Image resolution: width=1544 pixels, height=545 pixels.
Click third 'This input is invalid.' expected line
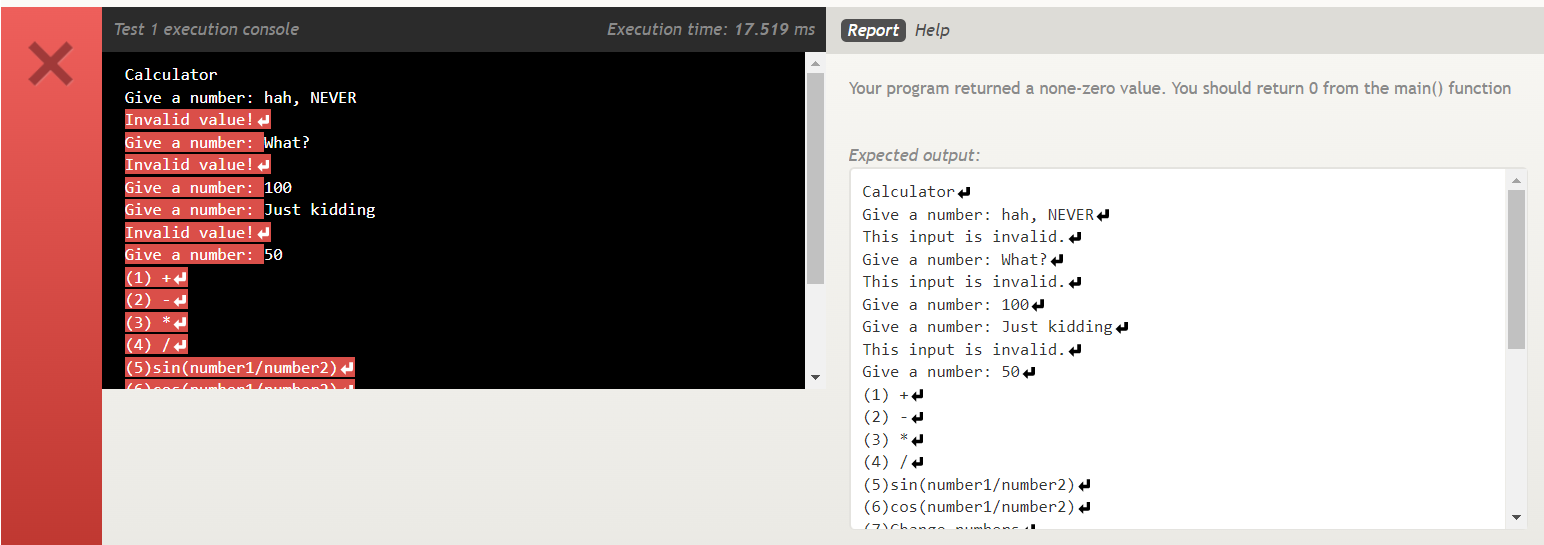(972, 349)
